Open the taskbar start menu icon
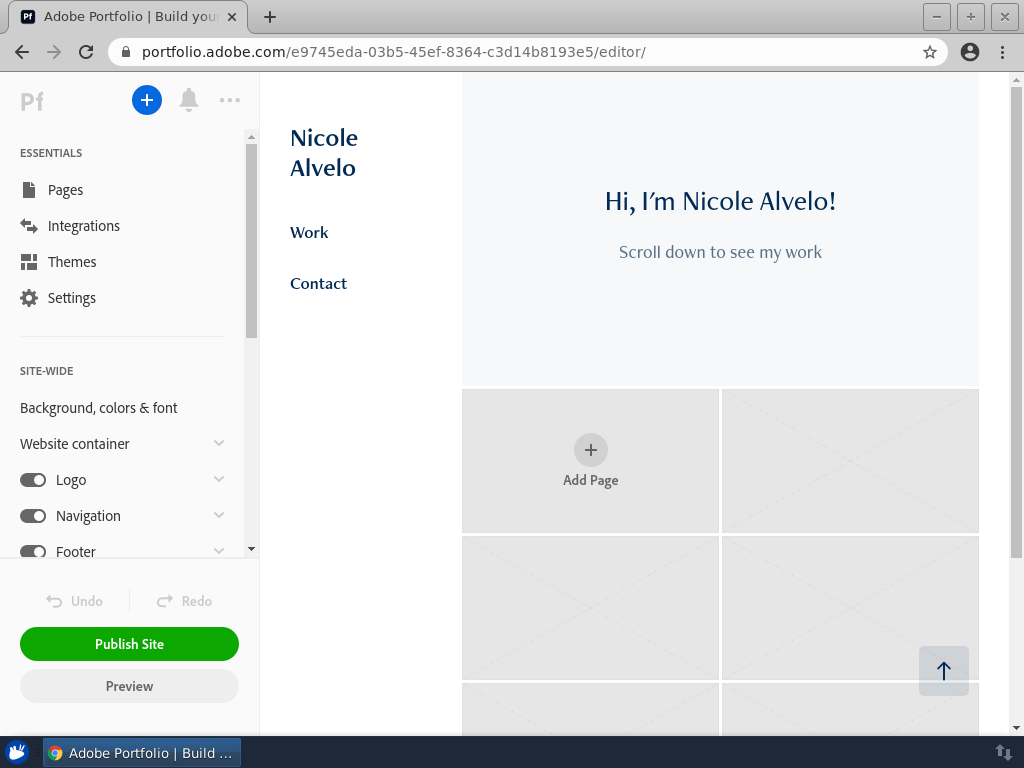Image resolution: width=1024 pixels, height=768 pixels. pyautogui.click(x=18, y=752)
